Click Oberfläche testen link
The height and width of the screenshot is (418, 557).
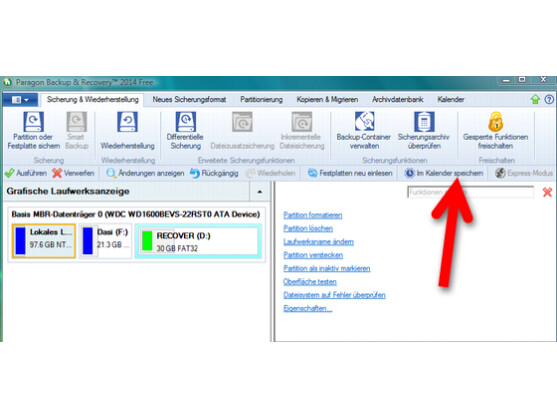coord(310,282)
